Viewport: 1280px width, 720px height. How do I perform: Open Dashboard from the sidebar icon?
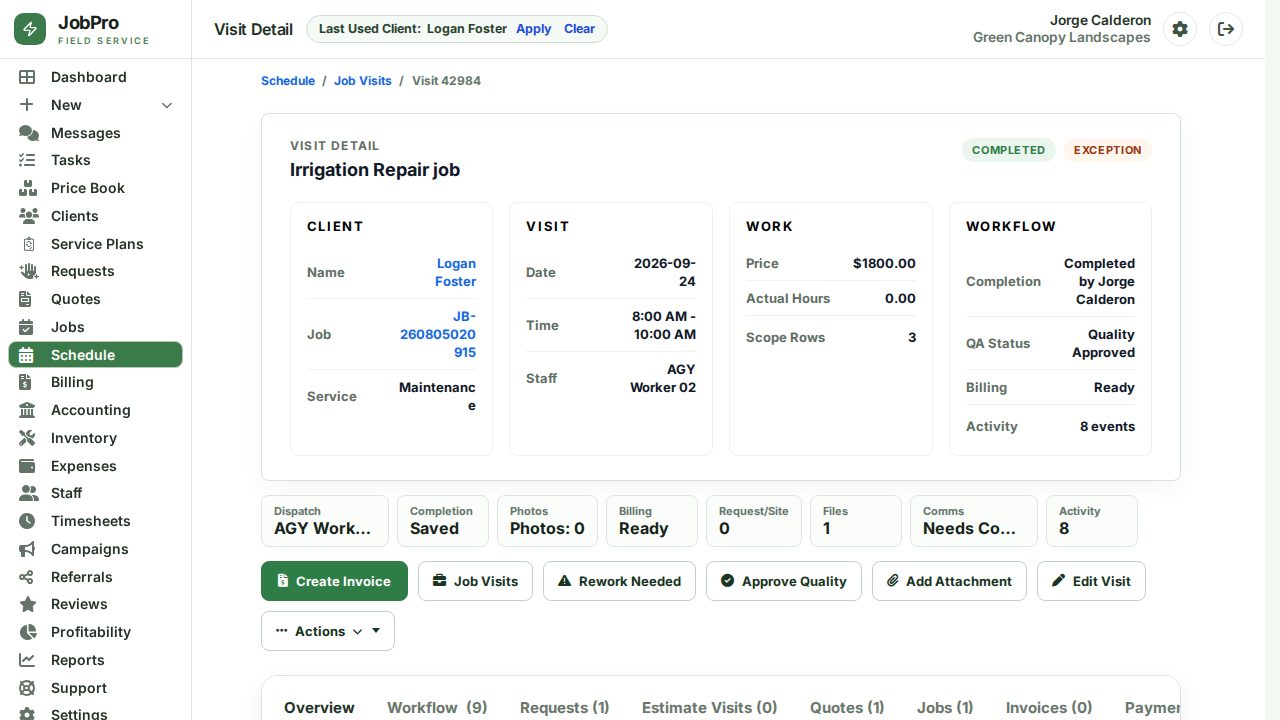(27, 77)
